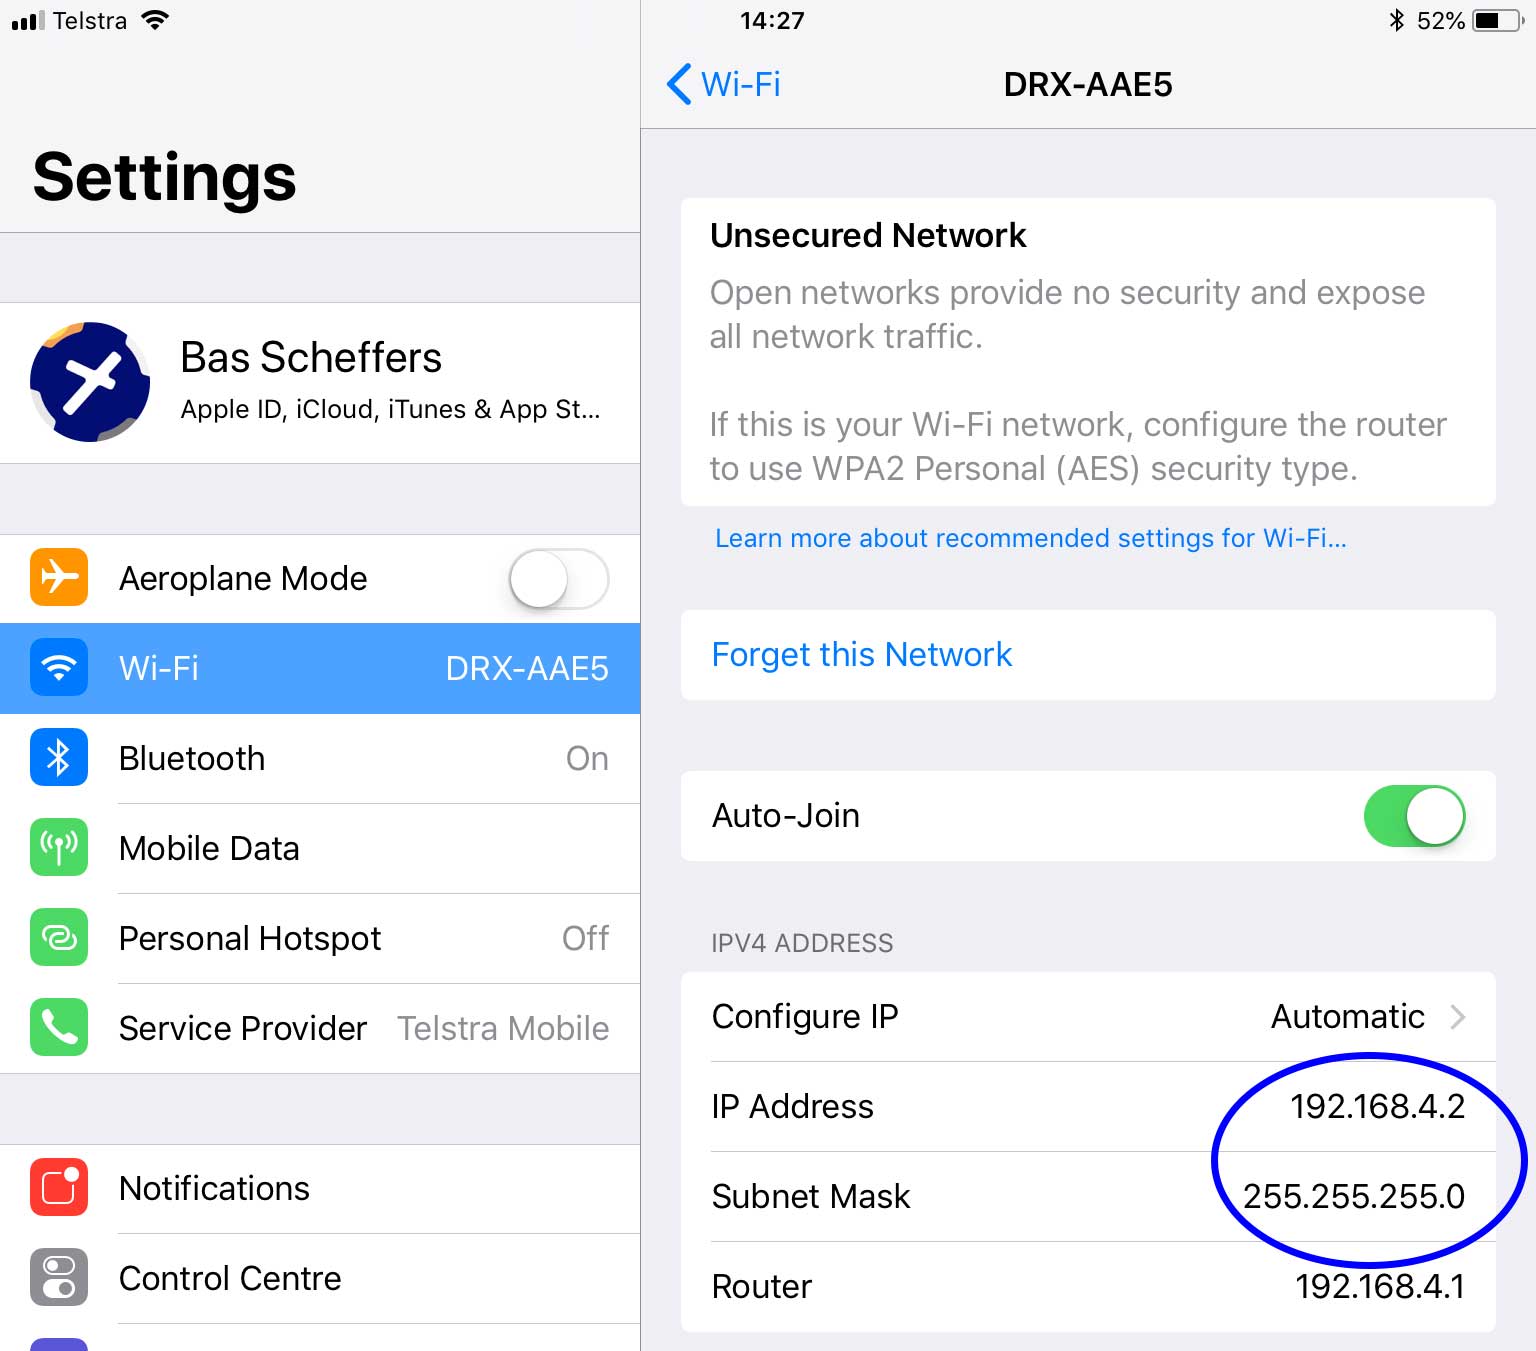The width and height of the screenshot is (1536, 1351).
Task: Expand Configure IP Automatic chevron
Action: [1458, 1017]
